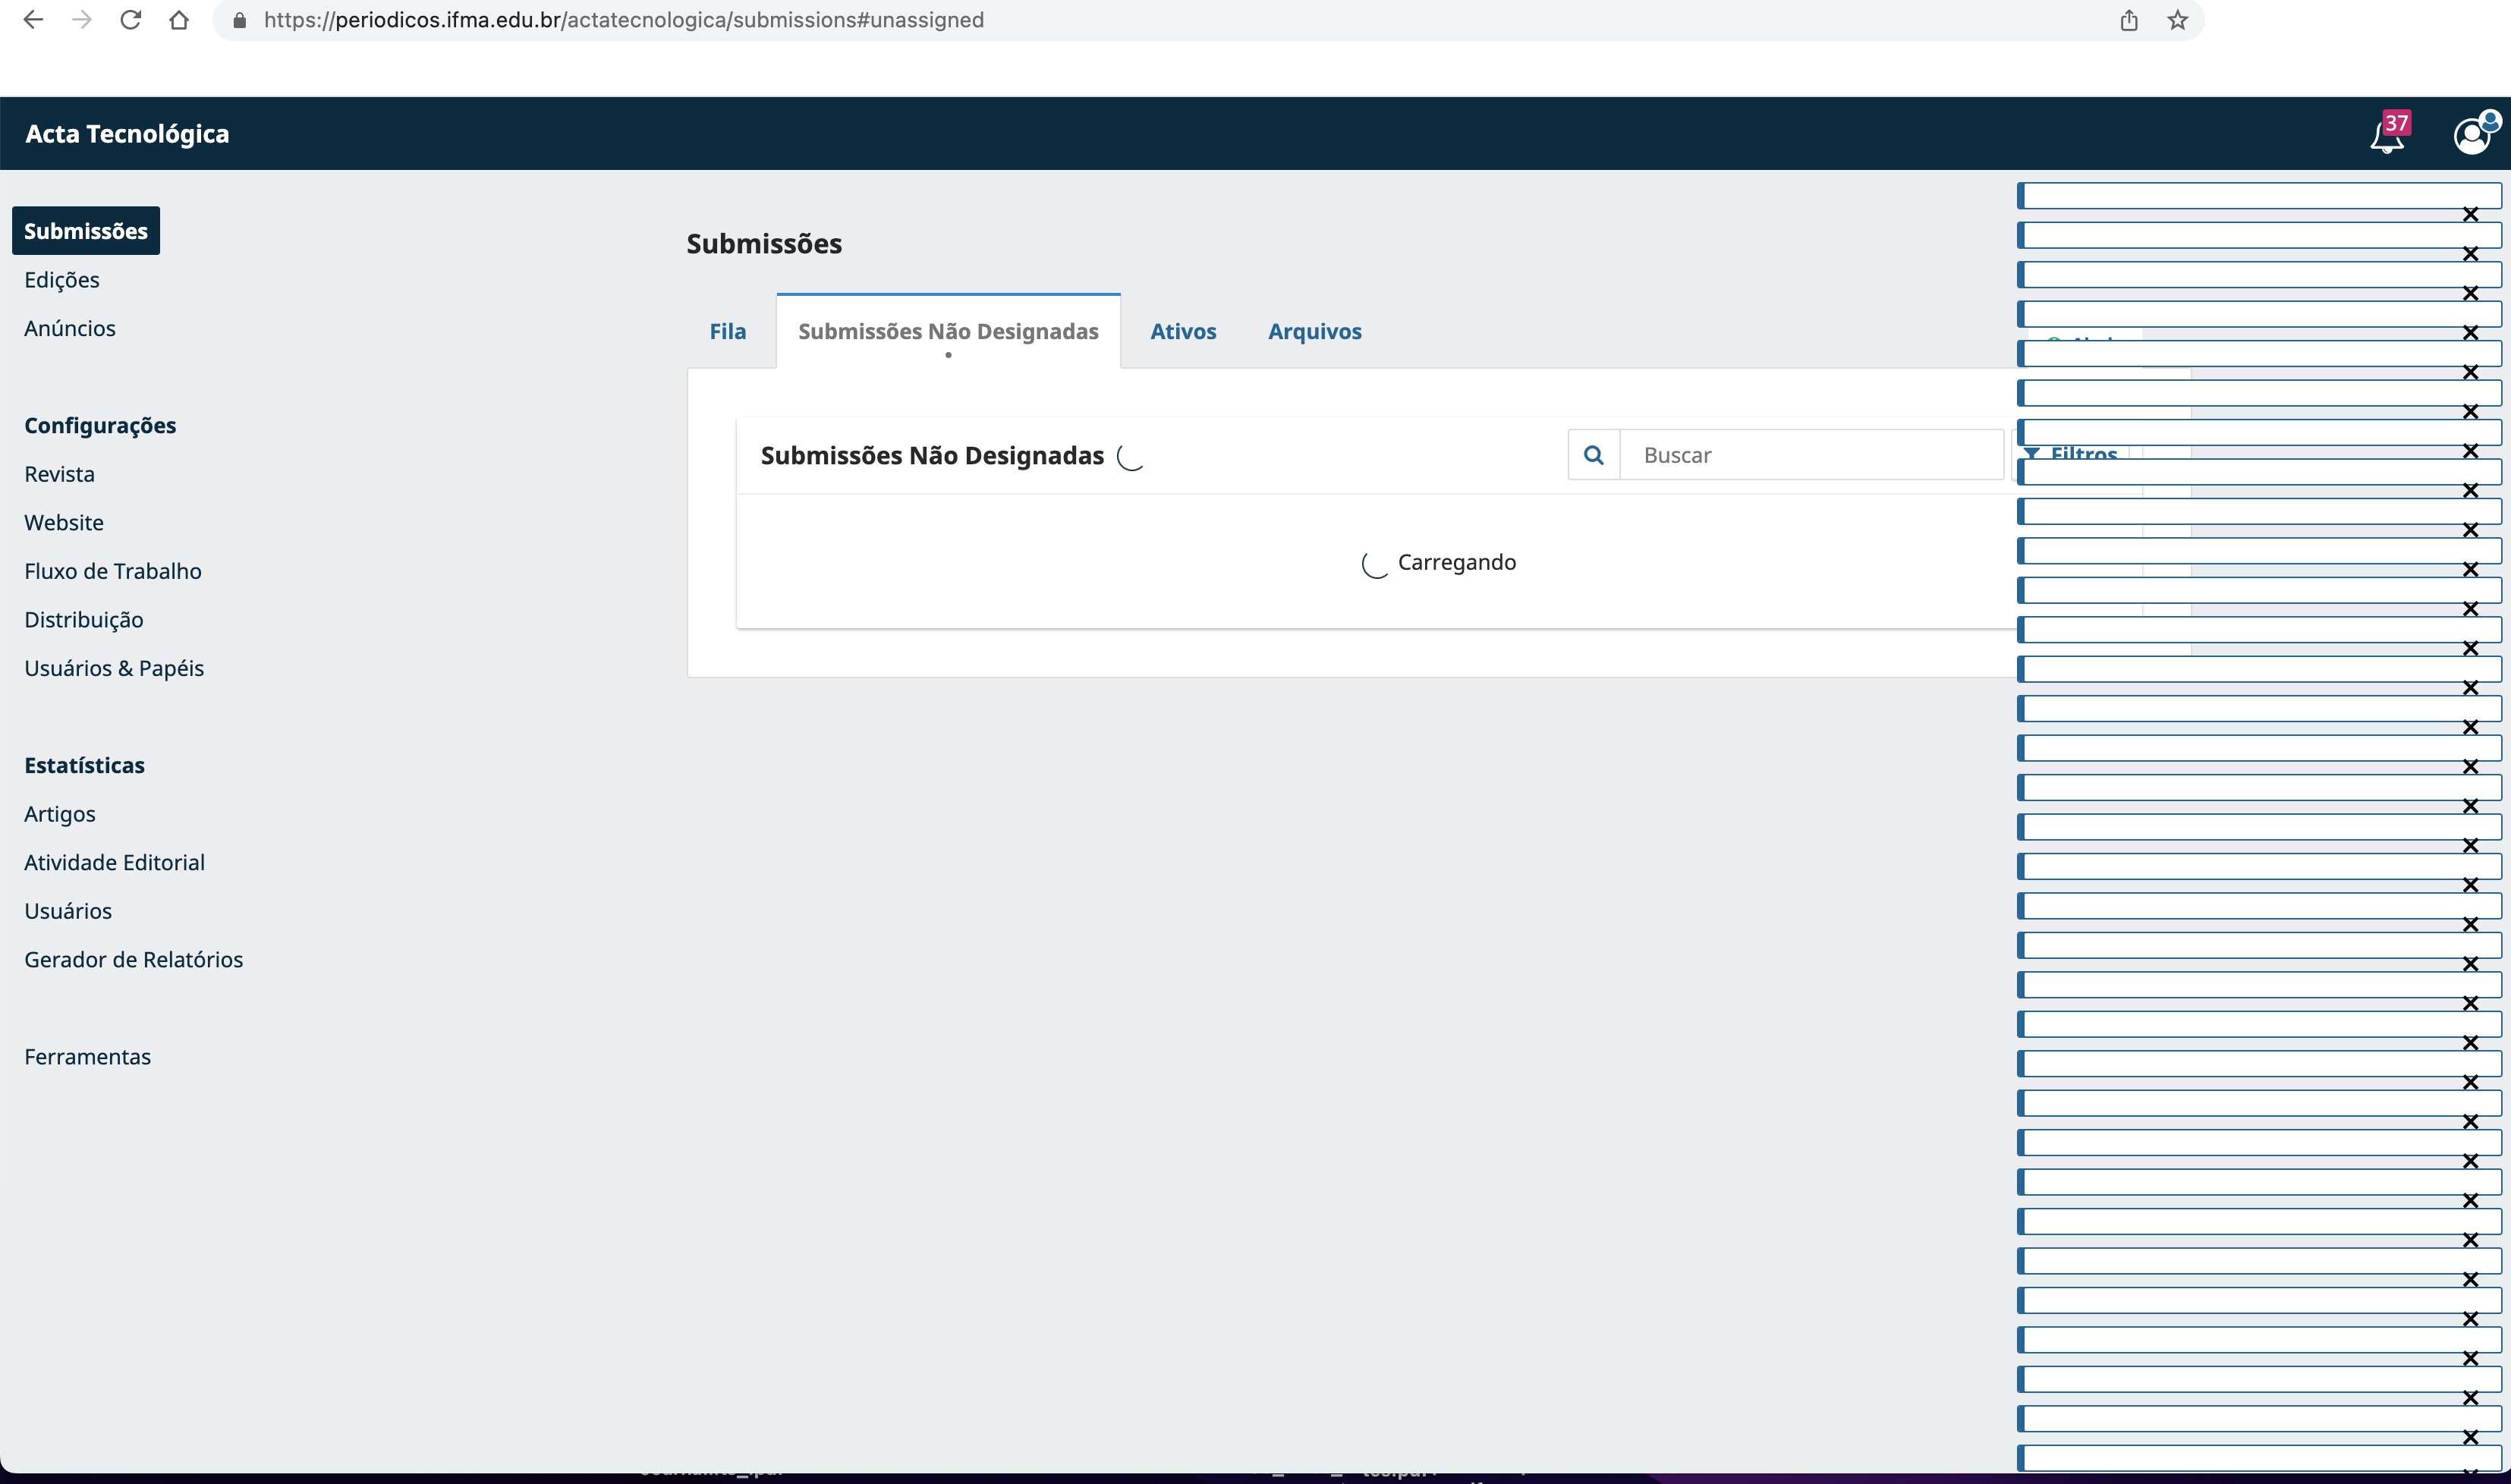This screenshot has height=1484, width=2511.
Task: Go to the browser home icon
Action: pos(179,20)
